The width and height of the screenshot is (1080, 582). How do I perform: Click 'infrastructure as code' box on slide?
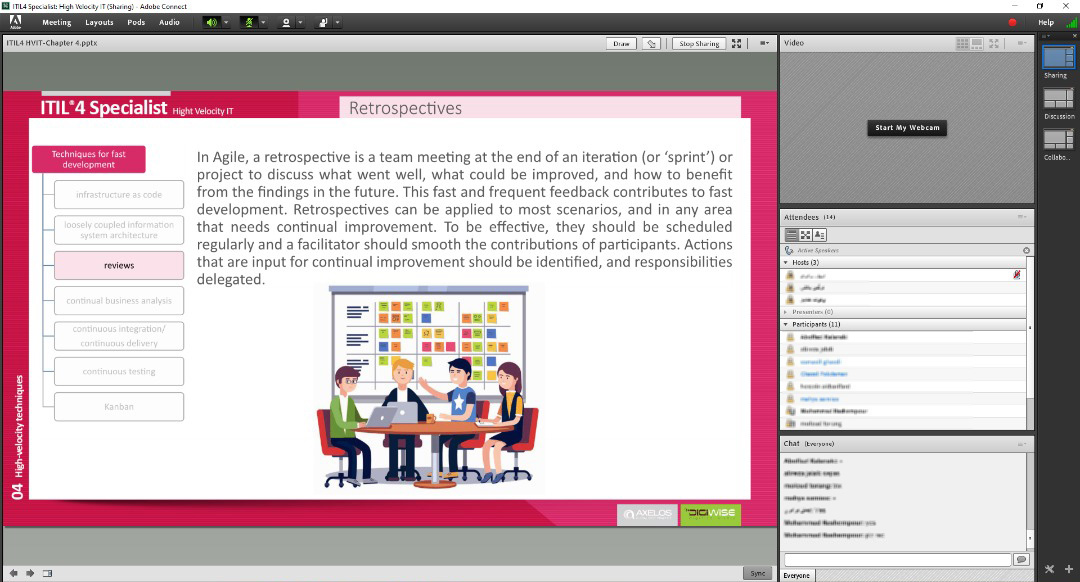pos(119,195)
